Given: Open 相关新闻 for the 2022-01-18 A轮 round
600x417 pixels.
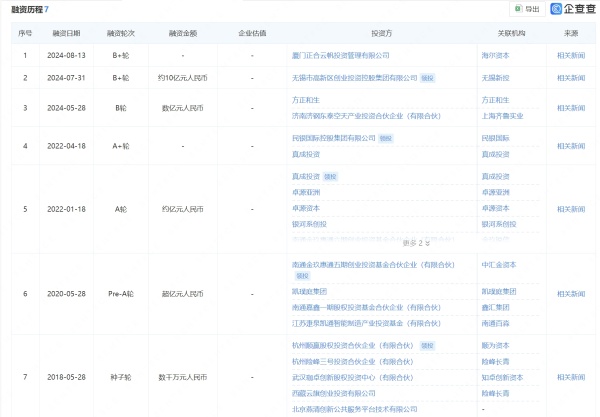Looking at the screenshot, I should click(571, 209).
